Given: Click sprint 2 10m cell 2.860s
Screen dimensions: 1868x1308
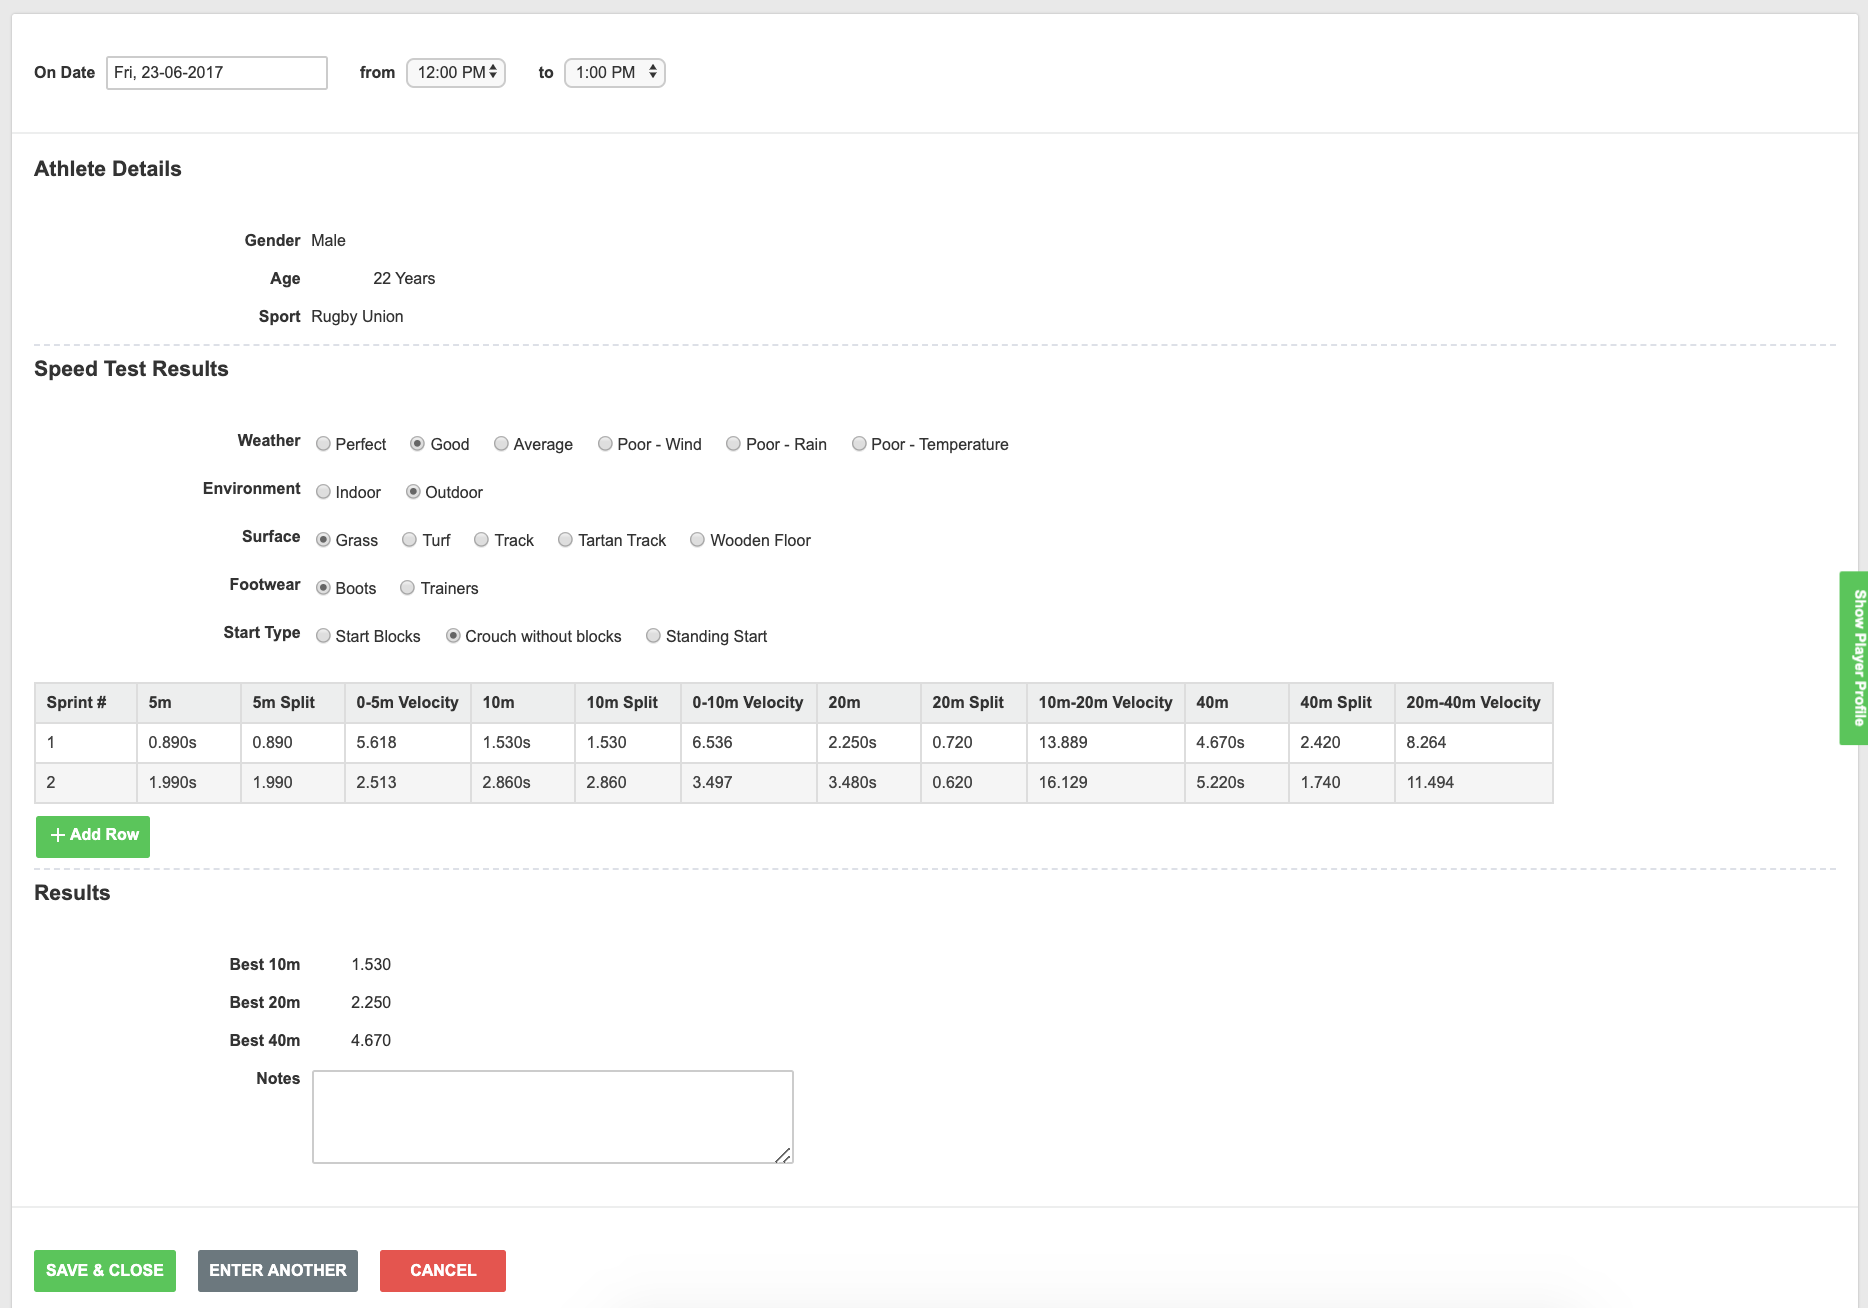Looking at the screenshot, I should pyautogui.click(x=523, y=783).
